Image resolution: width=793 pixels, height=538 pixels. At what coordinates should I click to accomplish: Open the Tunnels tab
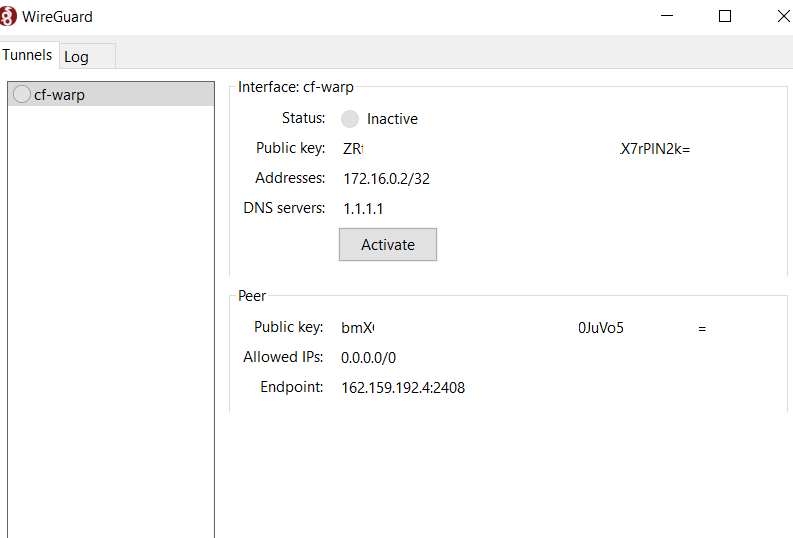(27, 56)
